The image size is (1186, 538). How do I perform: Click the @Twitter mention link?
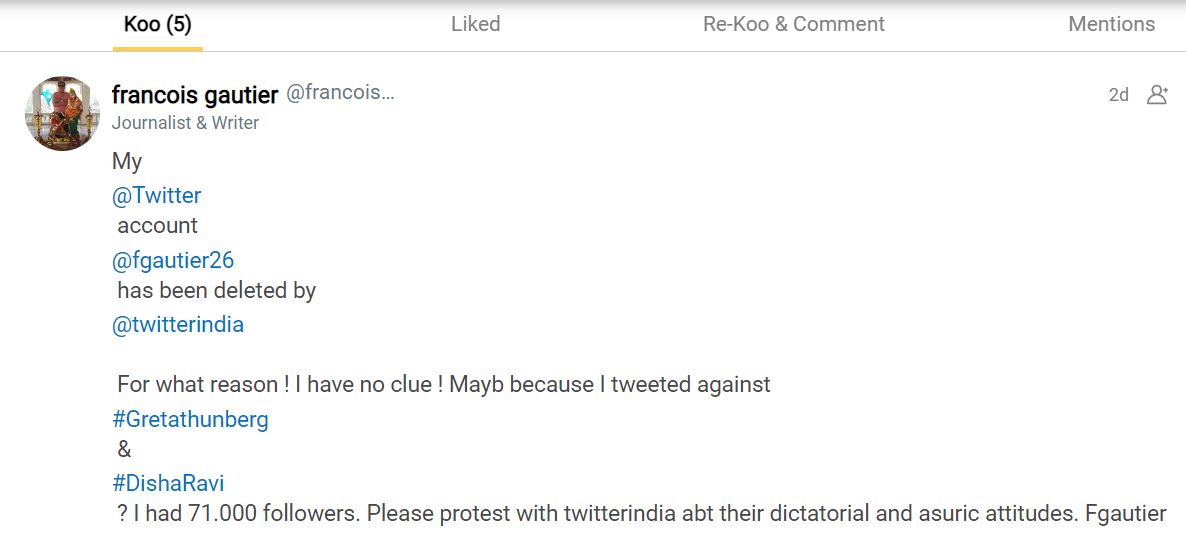157,195
